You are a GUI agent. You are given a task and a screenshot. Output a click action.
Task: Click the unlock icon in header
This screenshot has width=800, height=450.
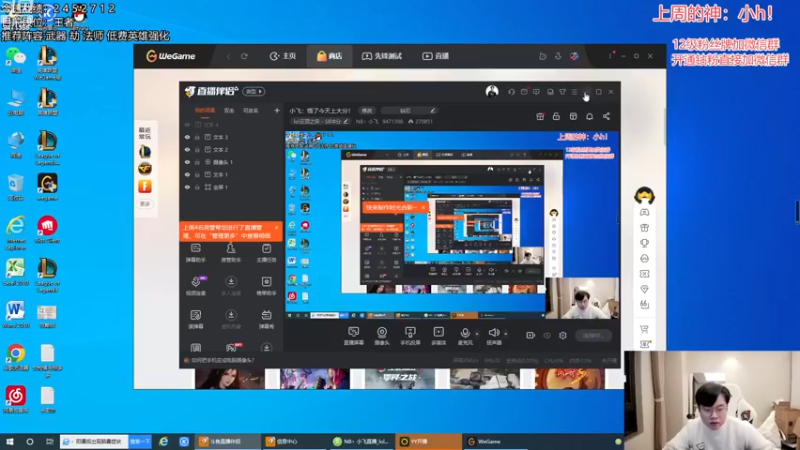(x=556, y=117)
